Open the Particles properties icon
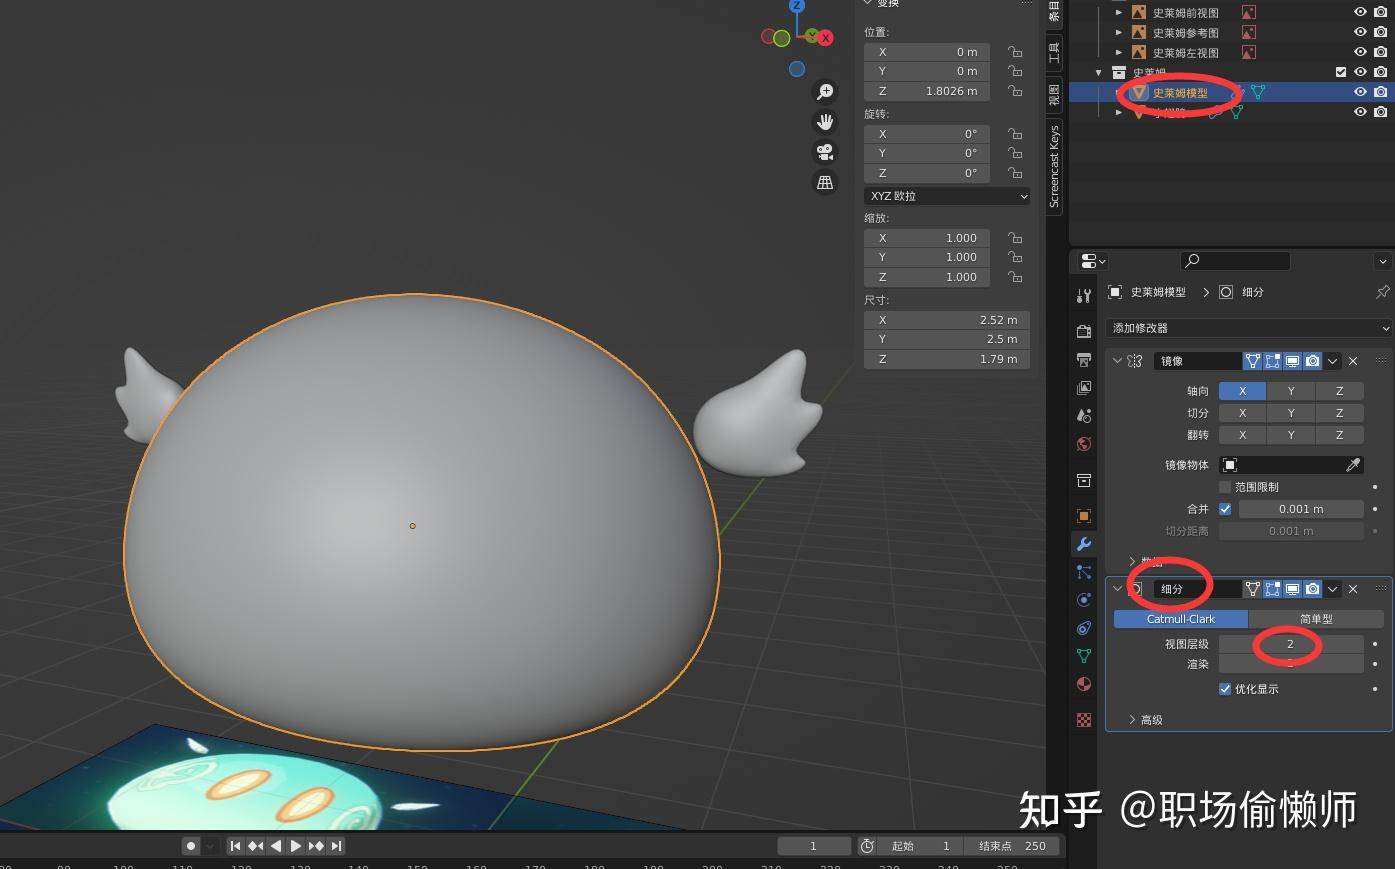Screen dimensions: 1395x869 (x=1084, y=572)
